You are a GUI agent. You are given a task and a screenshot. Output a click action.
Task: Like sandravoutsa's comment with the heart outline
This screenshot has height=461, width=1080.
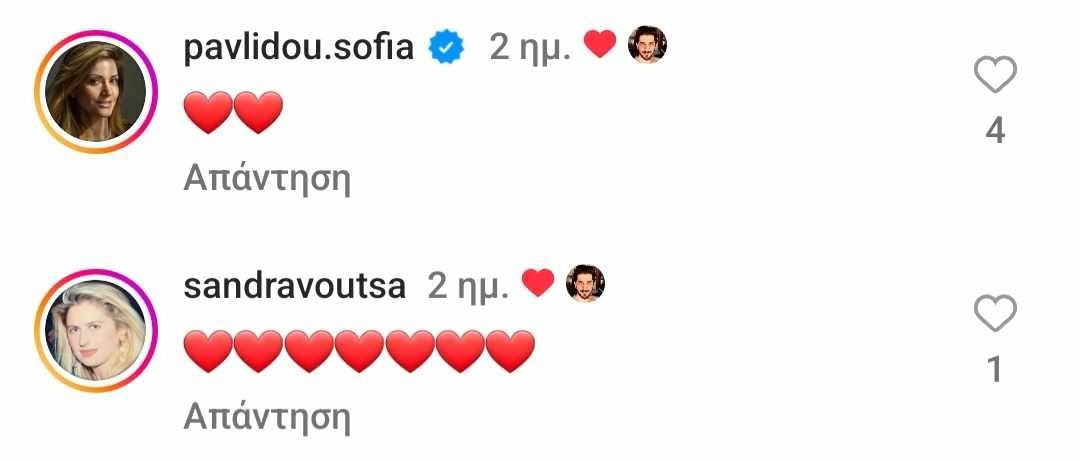click(x=995, y=313)
